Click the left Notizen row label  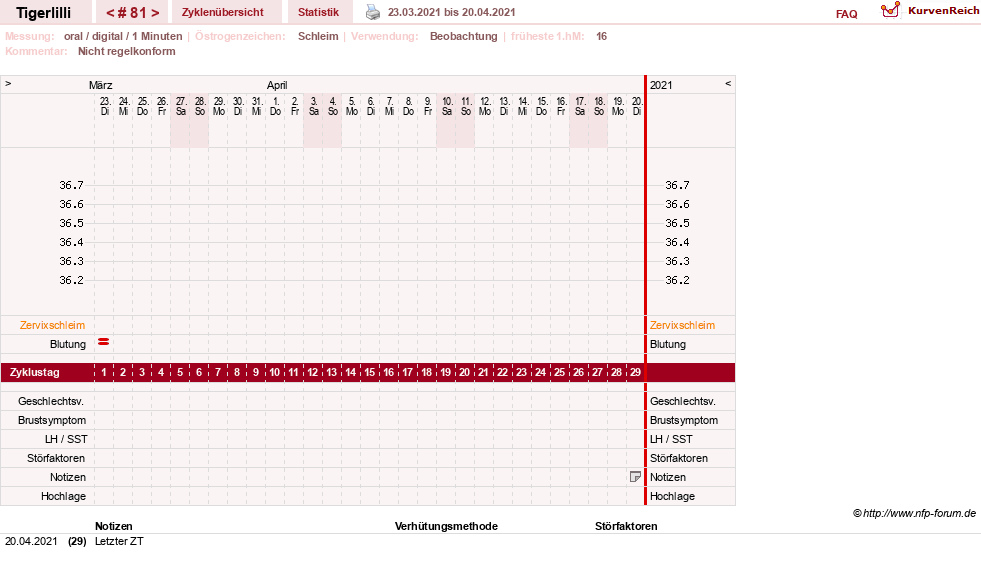click(x=68, y=477)
